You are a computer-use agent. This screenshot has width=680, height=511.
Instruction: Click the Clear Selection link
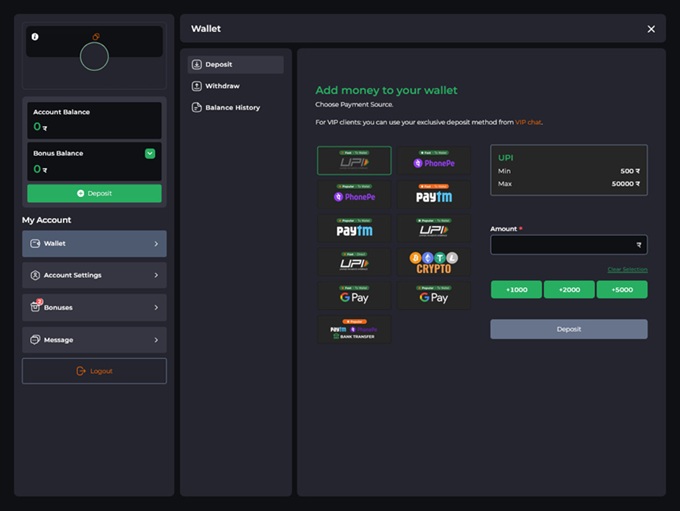point(627,269)
